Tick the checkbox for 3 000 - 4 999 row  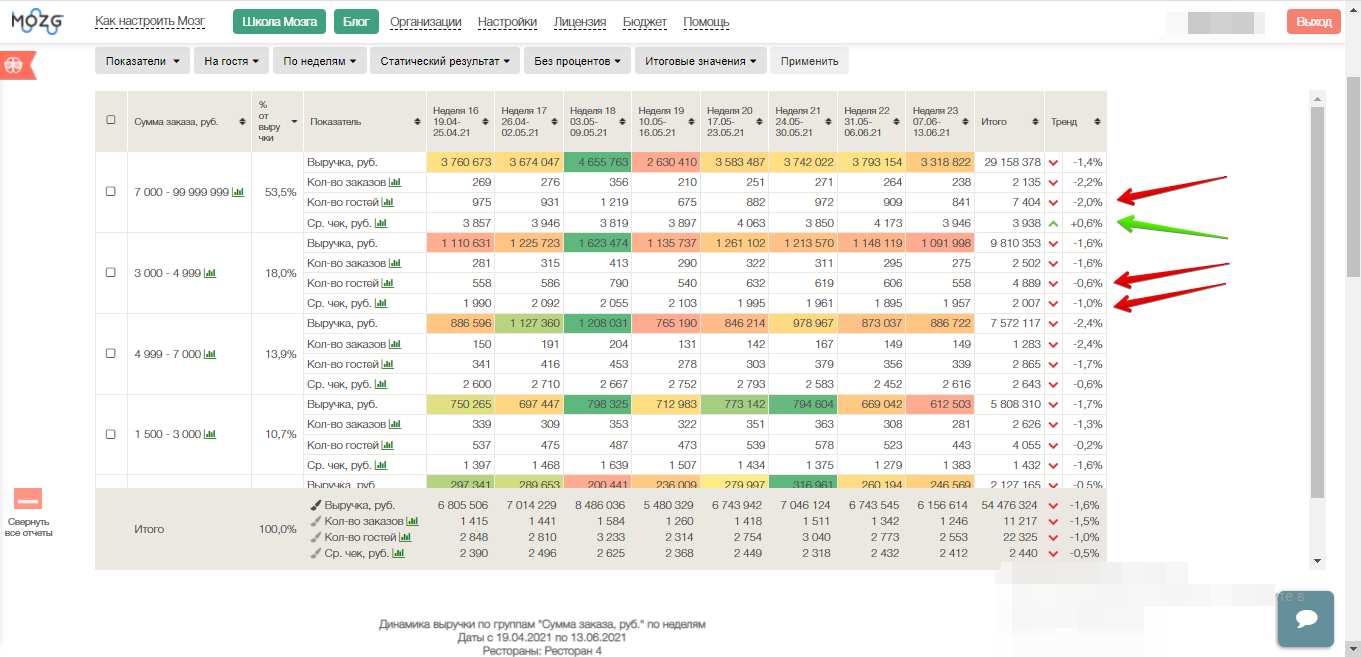(x=111, y=273)
